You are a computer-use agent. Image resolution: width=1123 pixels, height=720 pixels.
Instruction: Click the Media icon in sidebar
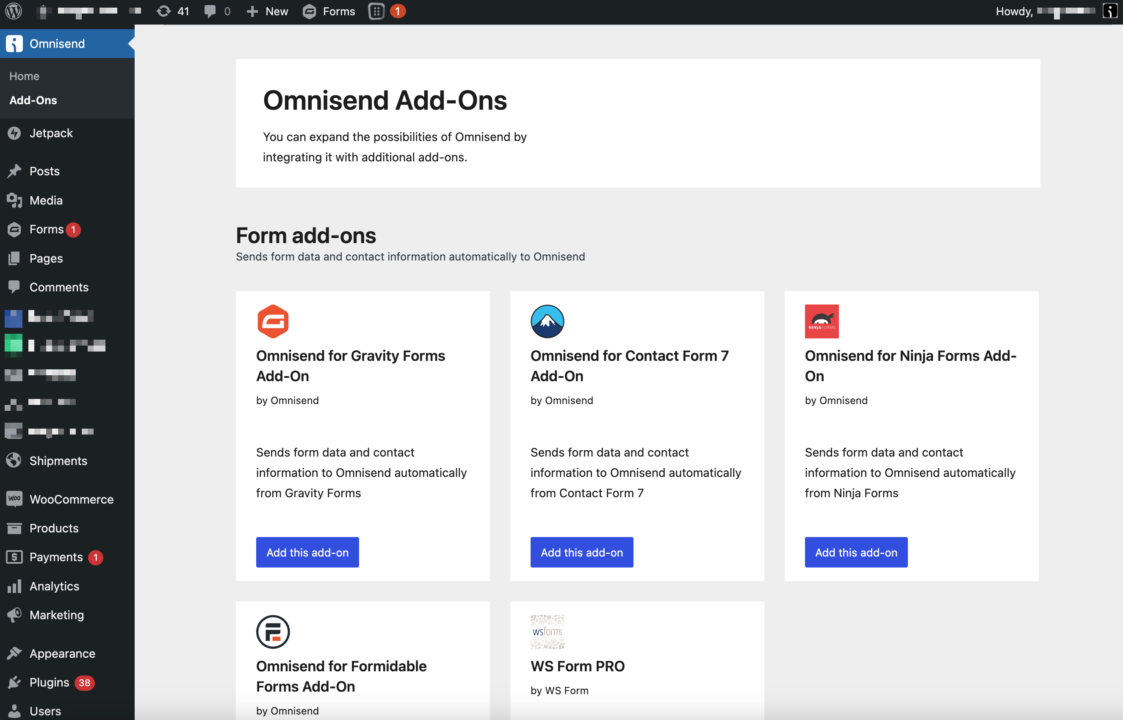point(14,201)
